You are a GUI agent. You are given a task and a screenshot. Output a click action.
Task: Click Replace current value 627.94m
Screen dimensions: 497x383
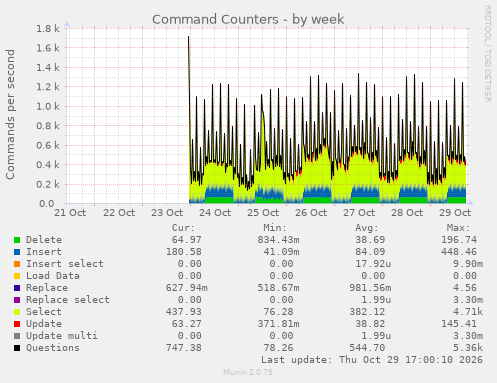point(187,288)
